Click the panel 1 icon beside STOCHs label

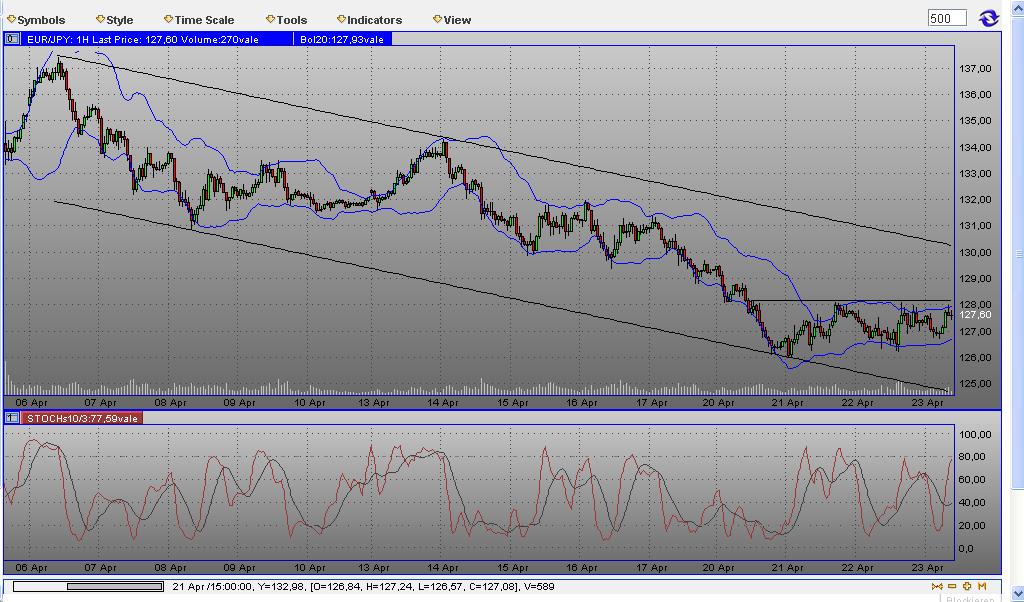(x=12, y=418)
